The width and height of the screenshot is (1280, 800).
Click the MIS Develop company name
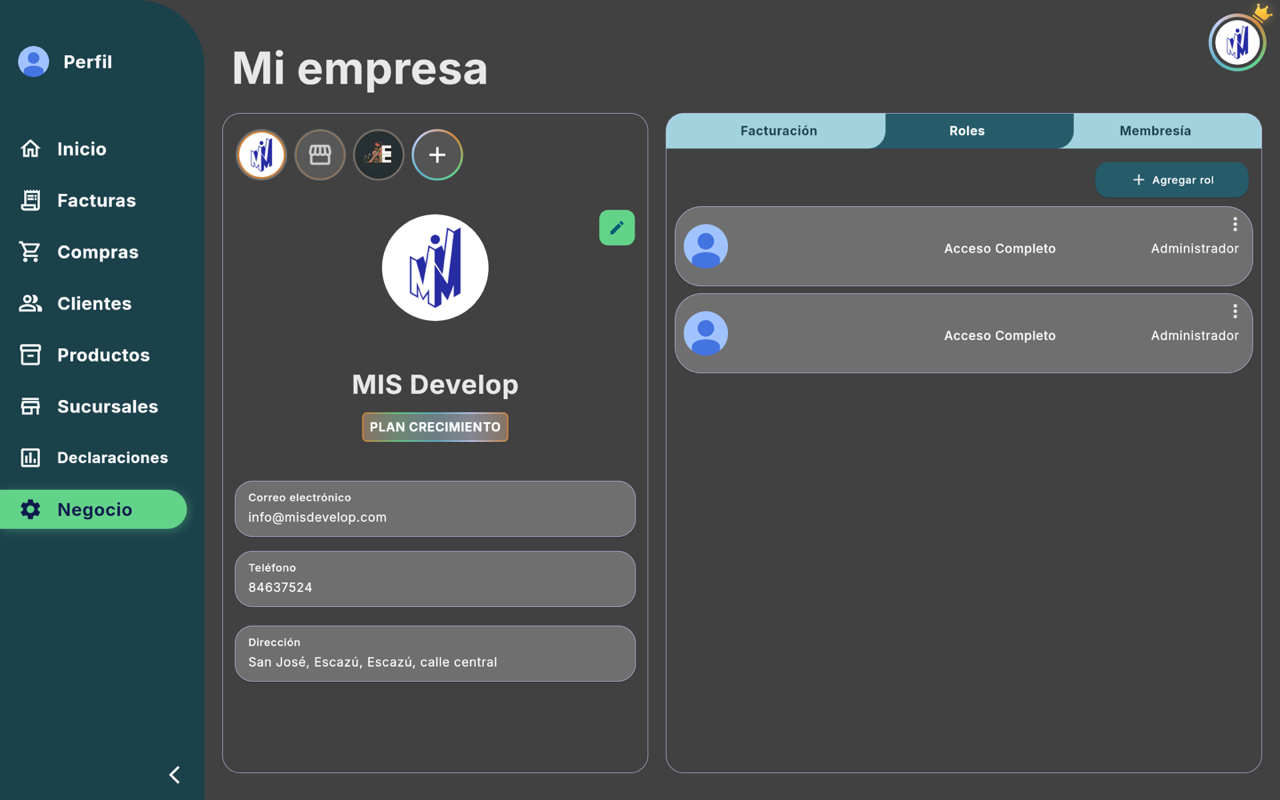point(435,384)
